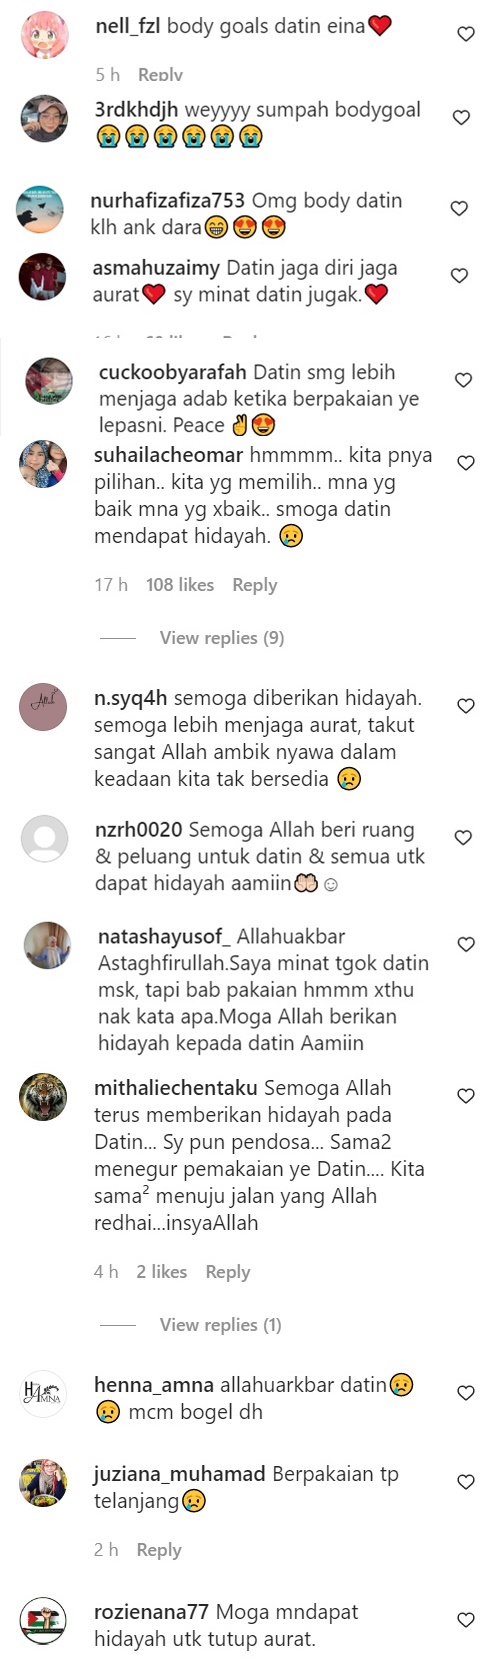This screenshot has height=1672, width=489.
Task: View 108 likes on suhailacheomar's comment
Action: pyautogui.click(x=180, y=585)
